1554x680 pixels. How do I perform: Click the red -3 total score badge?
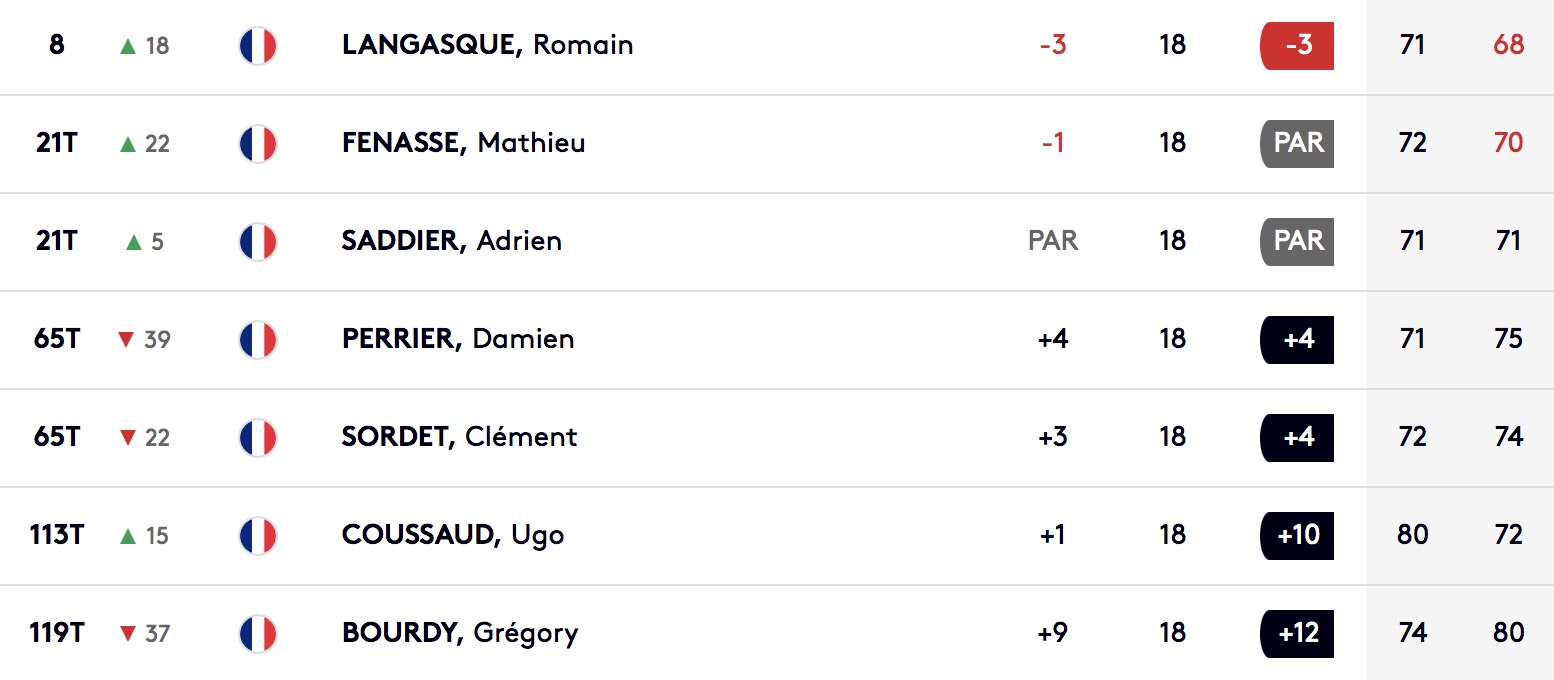pyautogui.click(x=1297, y=46)
